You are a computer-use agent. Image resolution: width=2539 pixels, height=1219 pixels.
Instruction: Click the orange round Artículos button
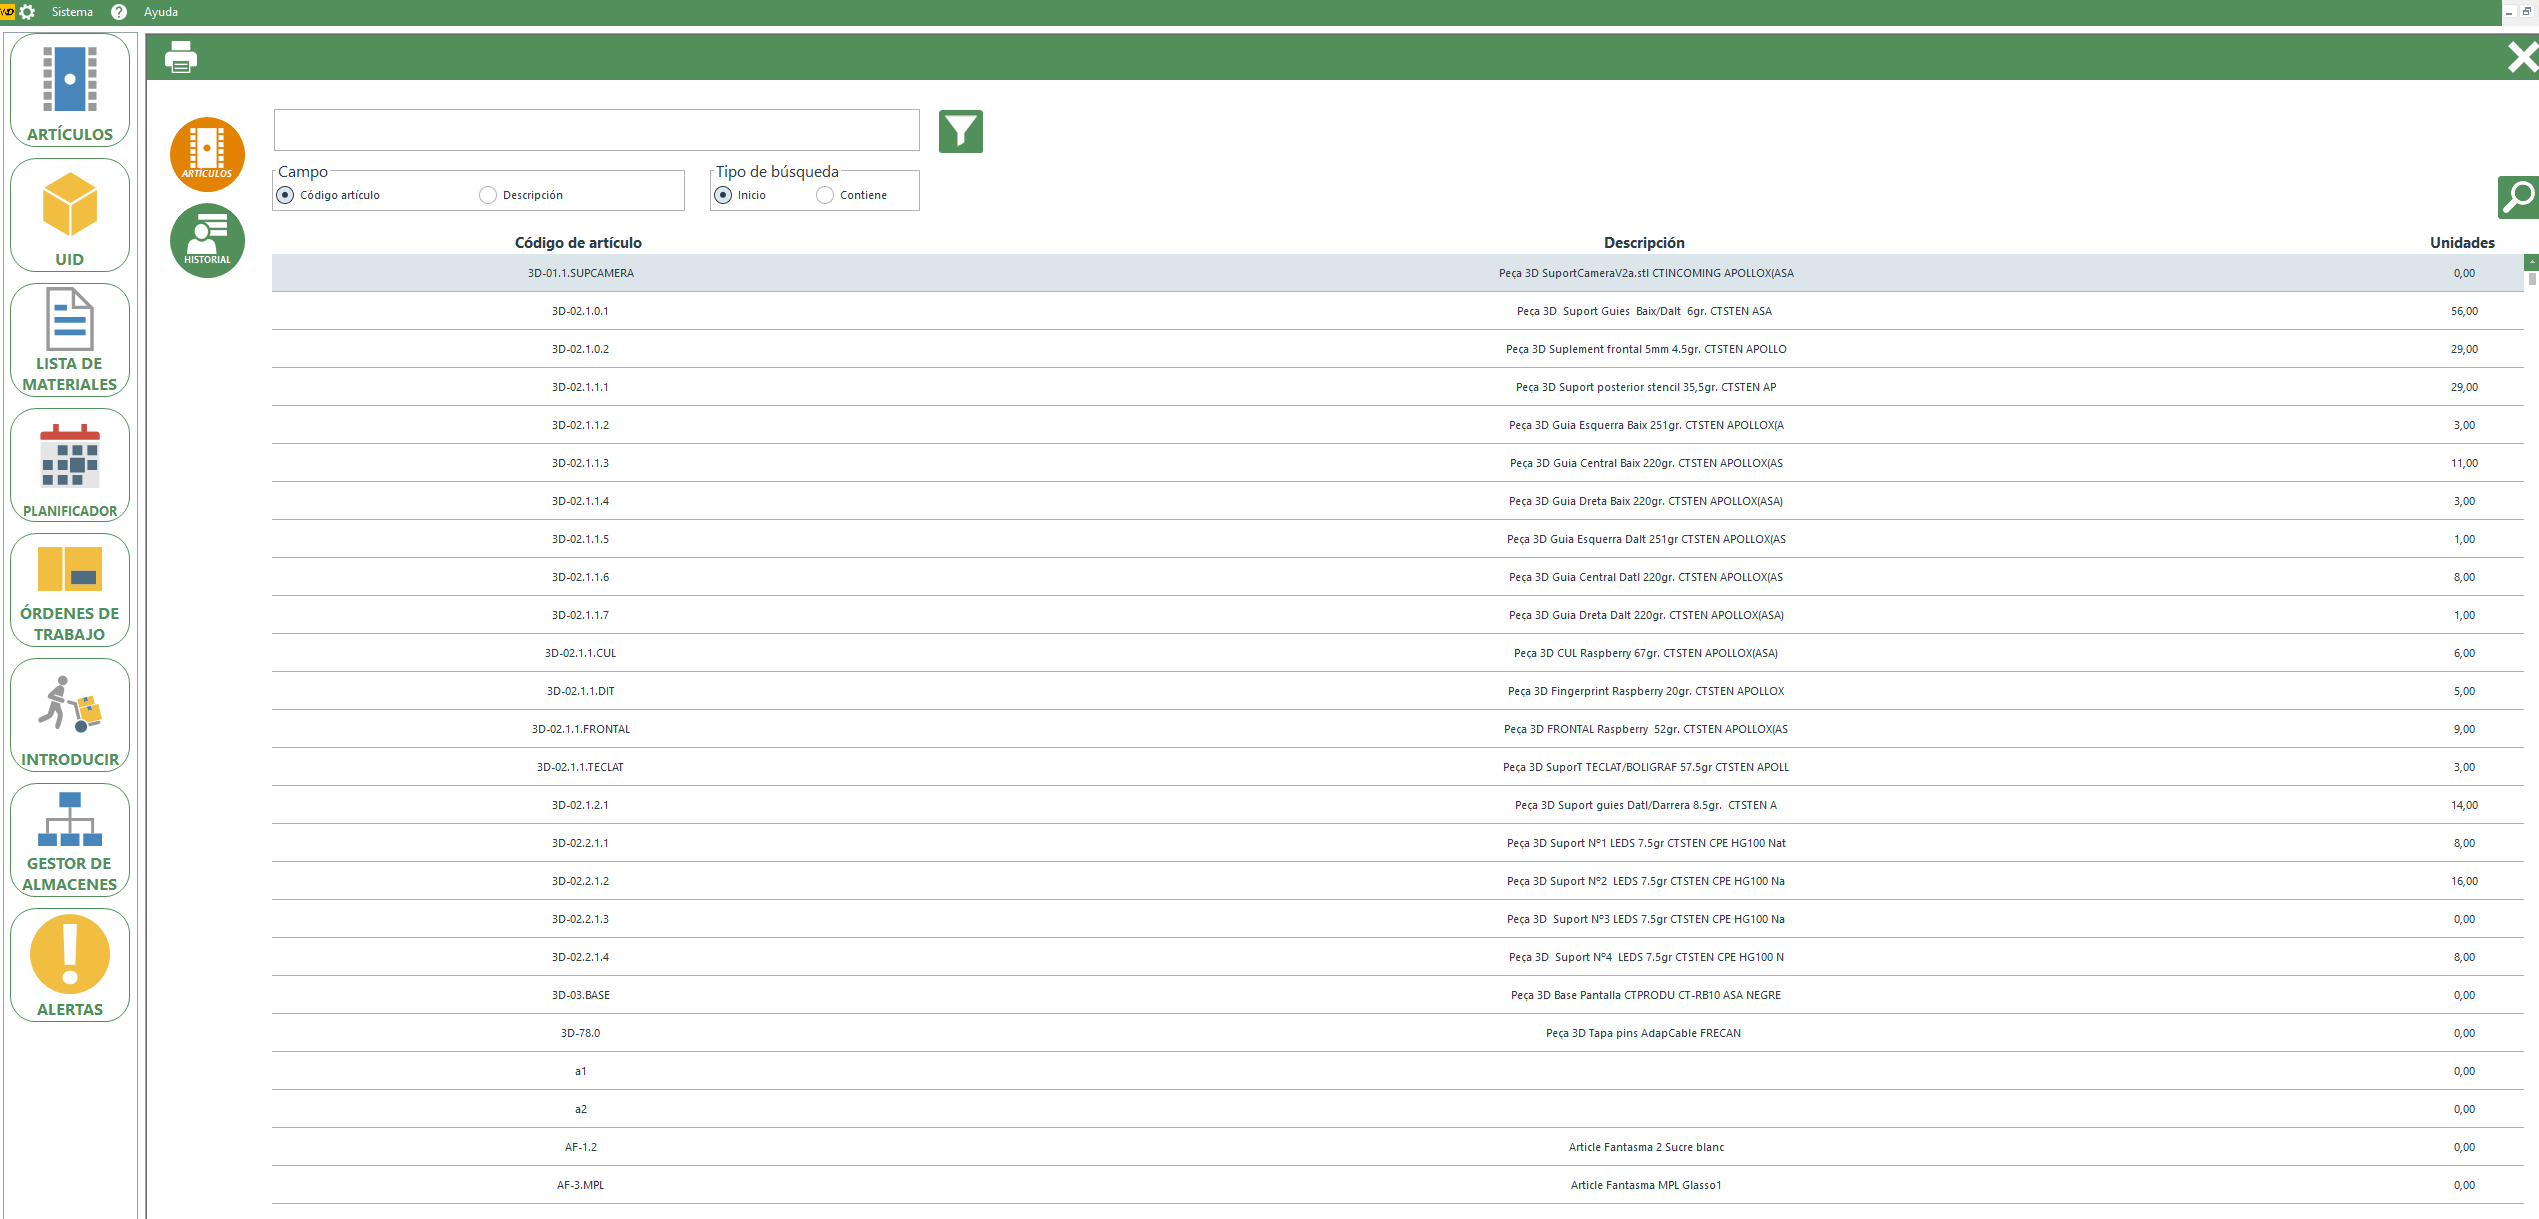(x=207, y=154)
